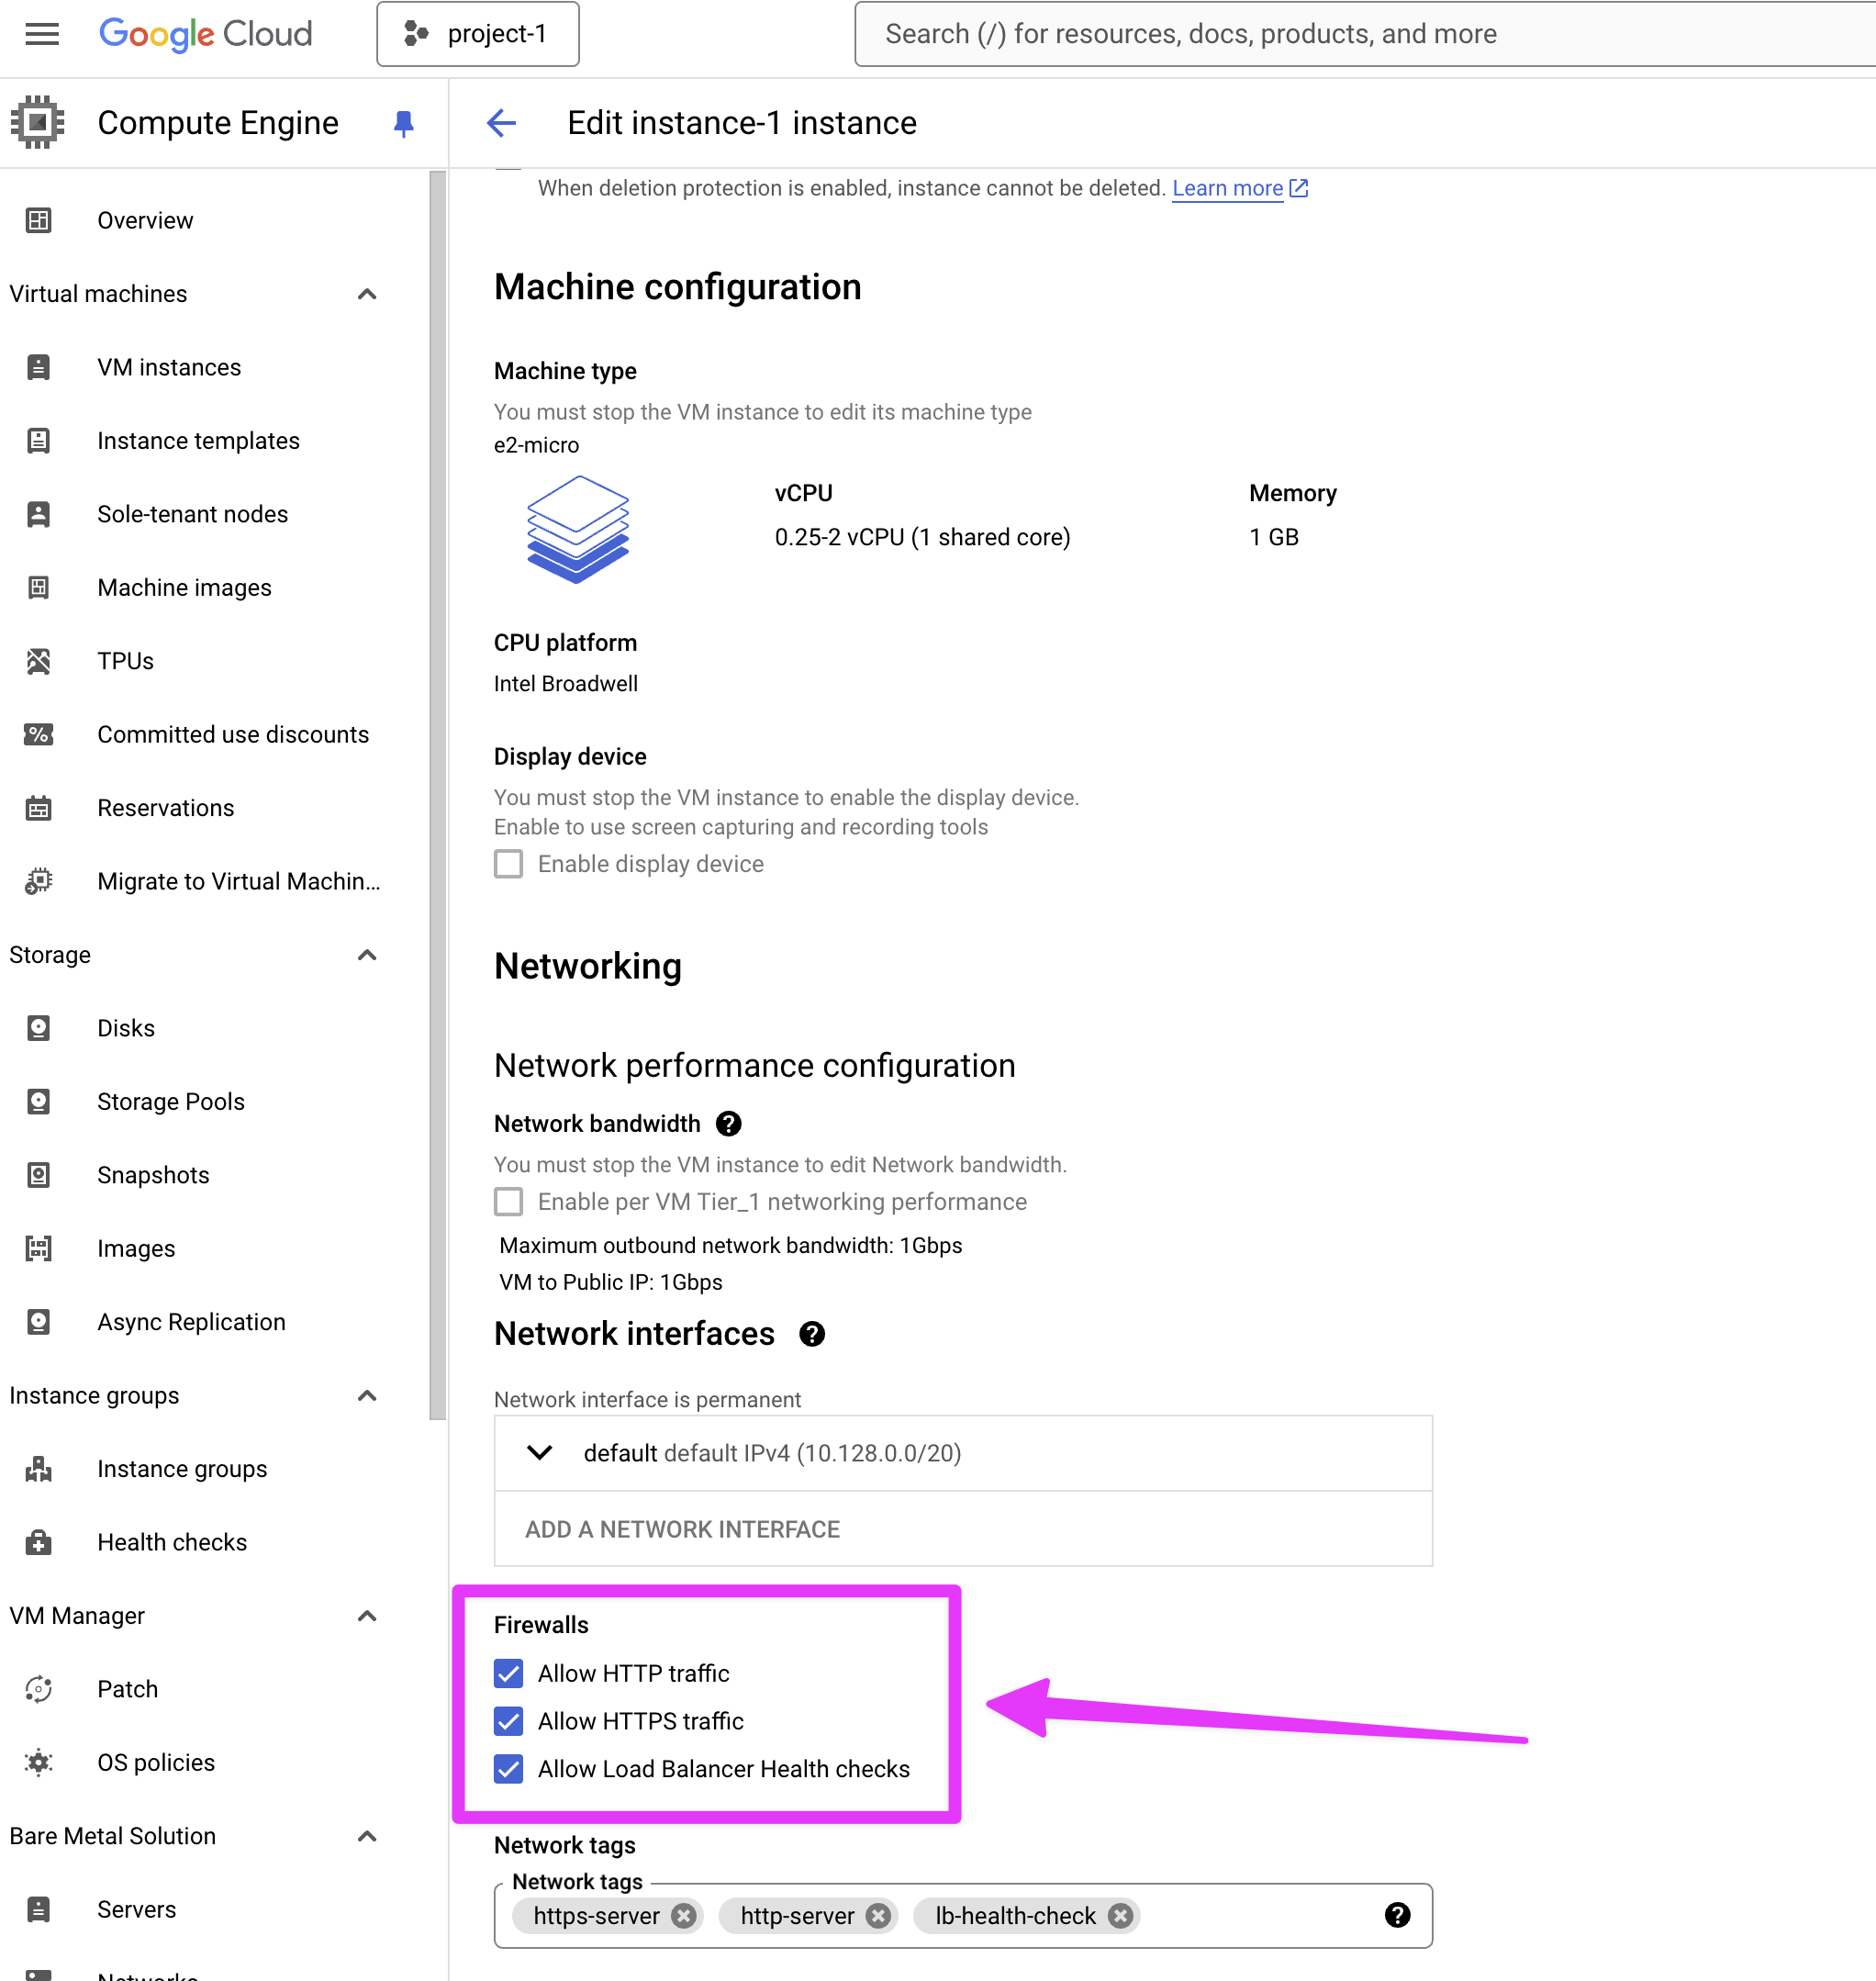1876x1981 pixels.
Task: Collapse the Virtual machines section
Action: [x=367, y=294]
